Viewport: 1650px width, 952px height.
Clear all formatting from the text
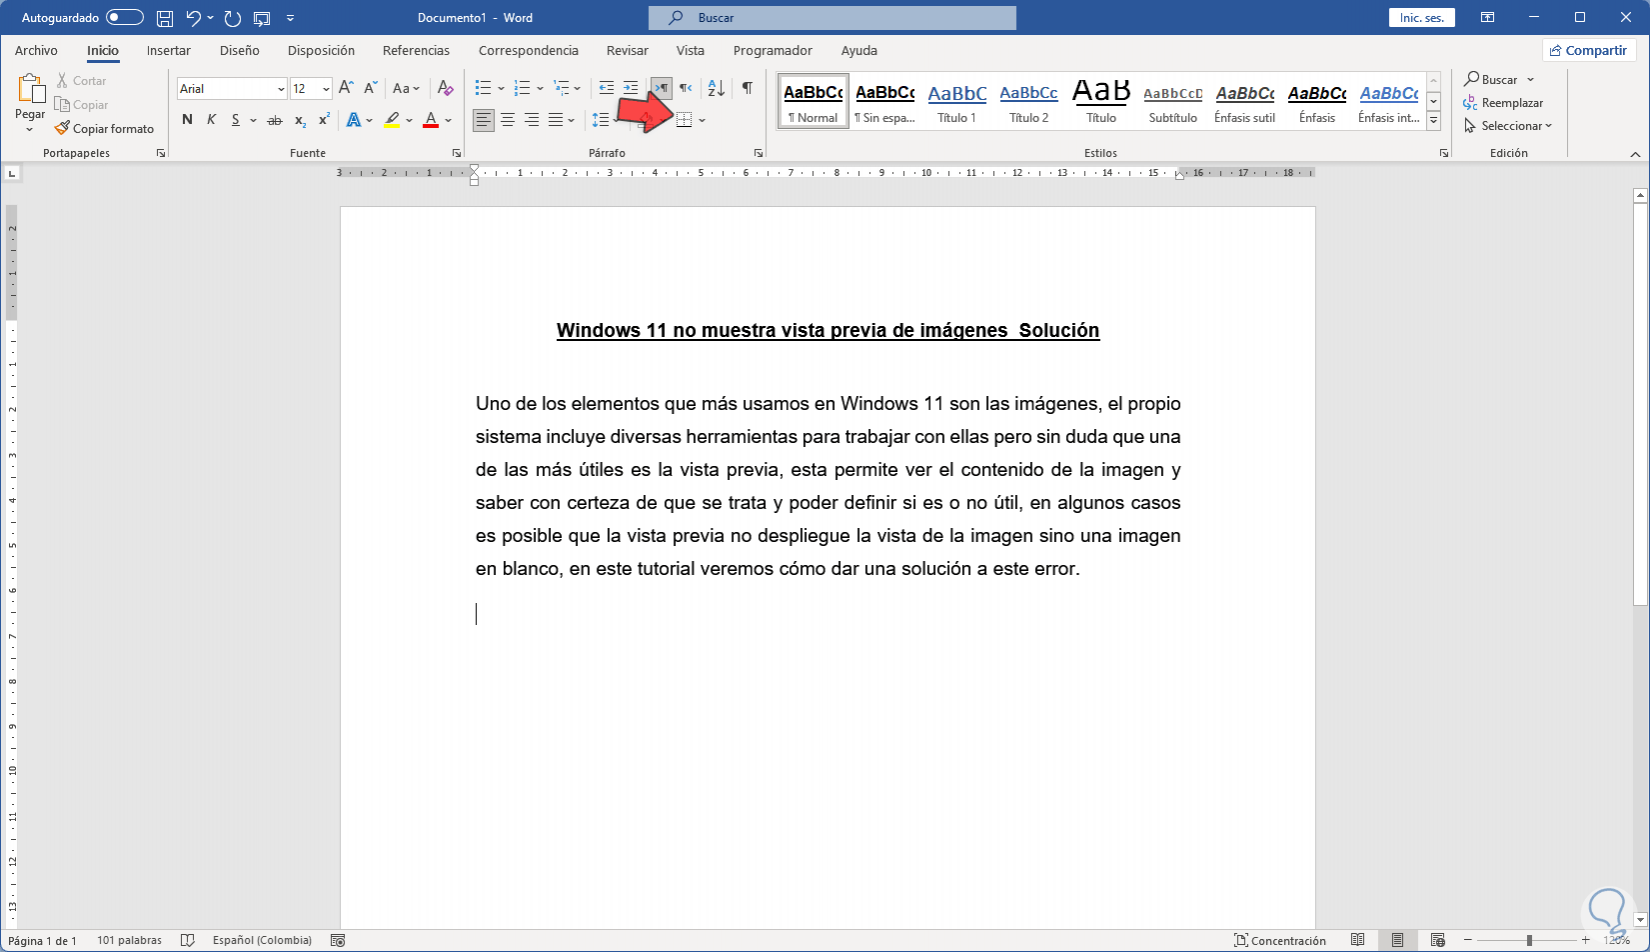[446, 89]
